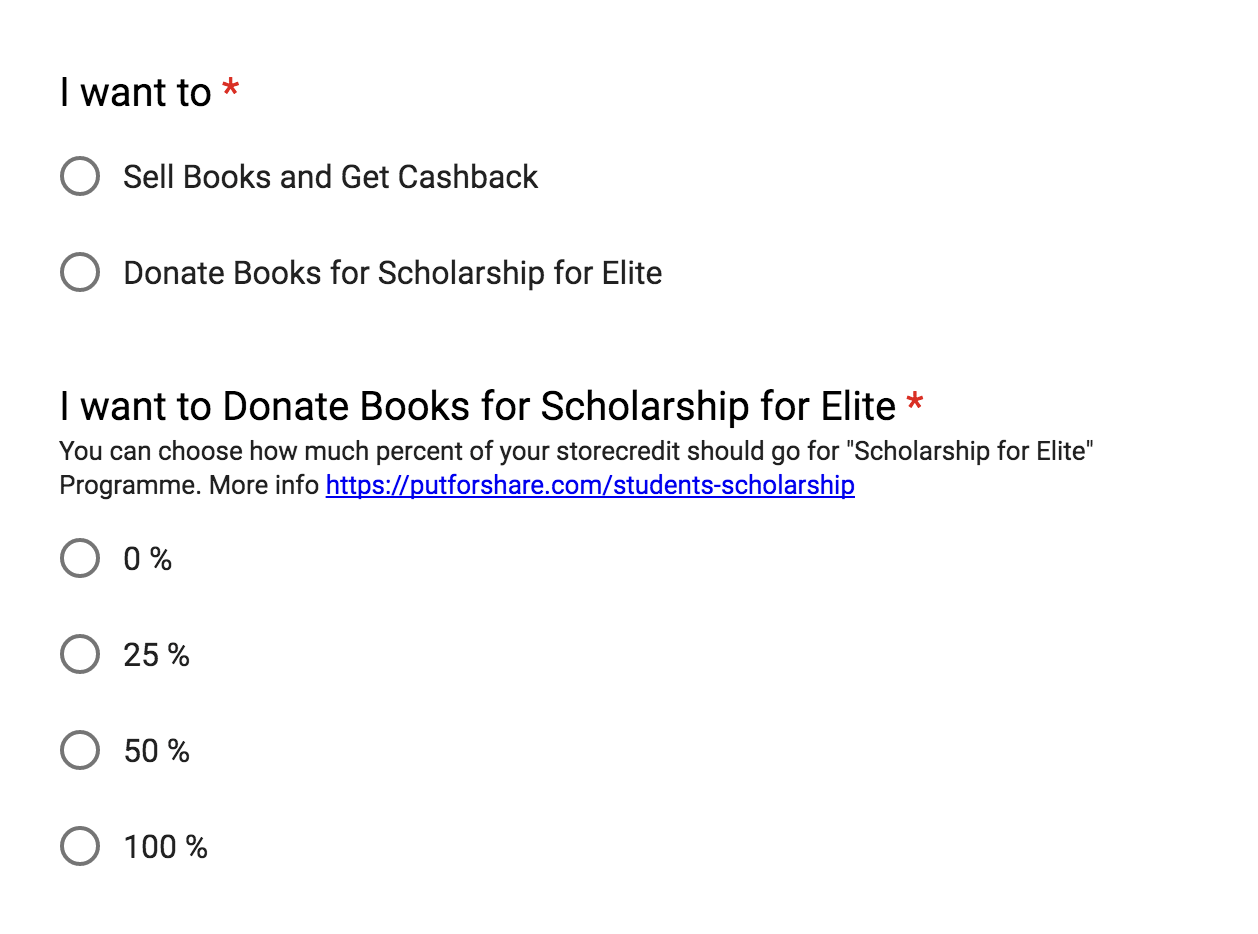Click the red asterisk beside "I want to"
Viewport: 1258px width, 934px height.
click(x=232, y=88)
